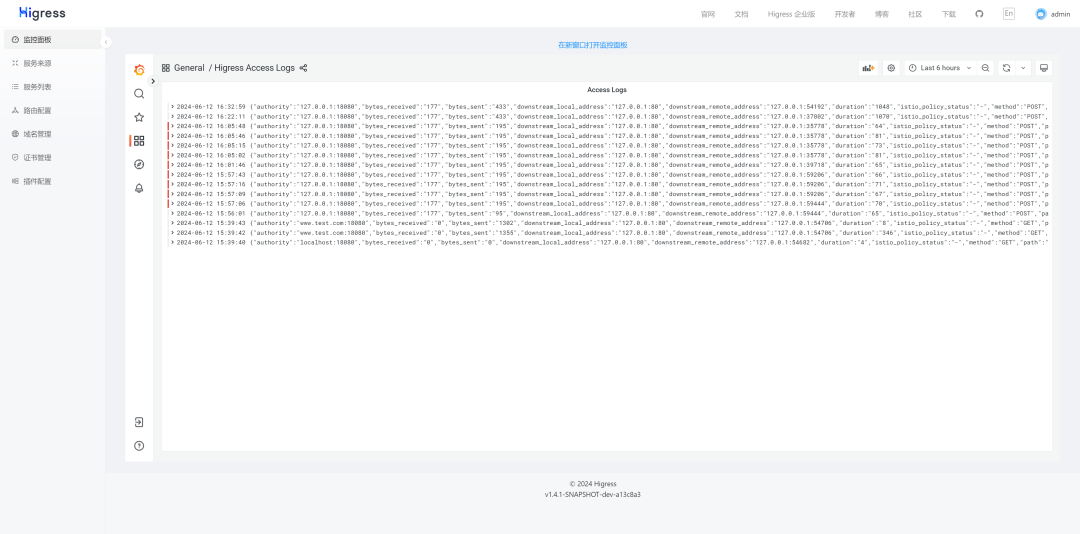Click the Add panel icon

(868, 68)
